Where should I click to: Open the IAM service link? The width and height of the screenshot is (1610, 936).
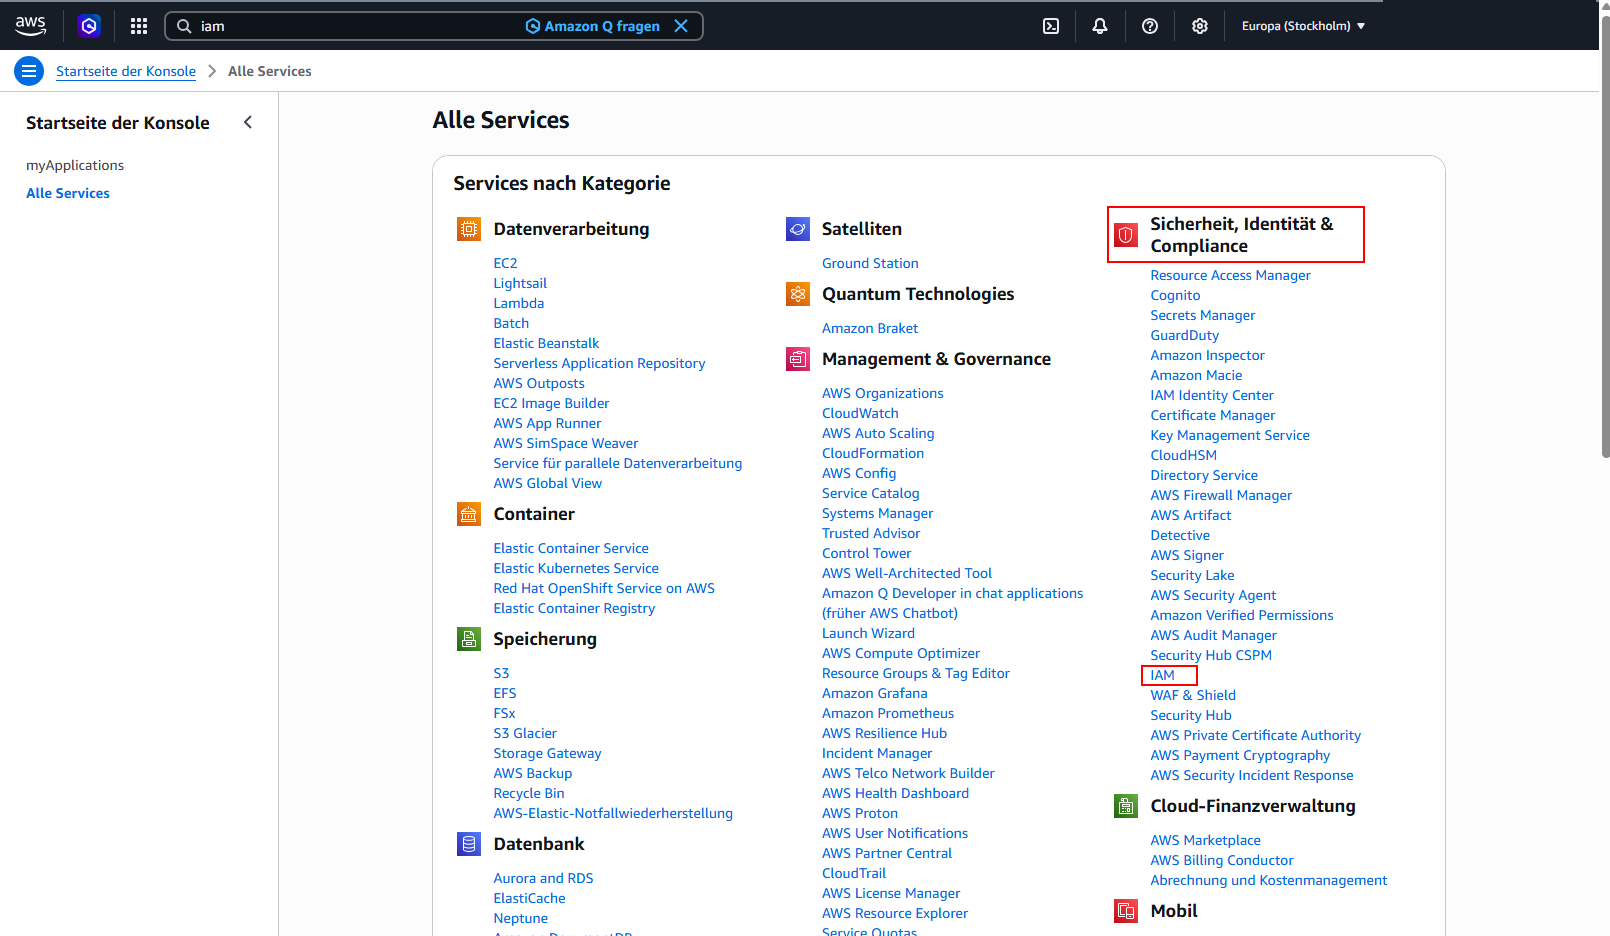(x=1162, y=675)
